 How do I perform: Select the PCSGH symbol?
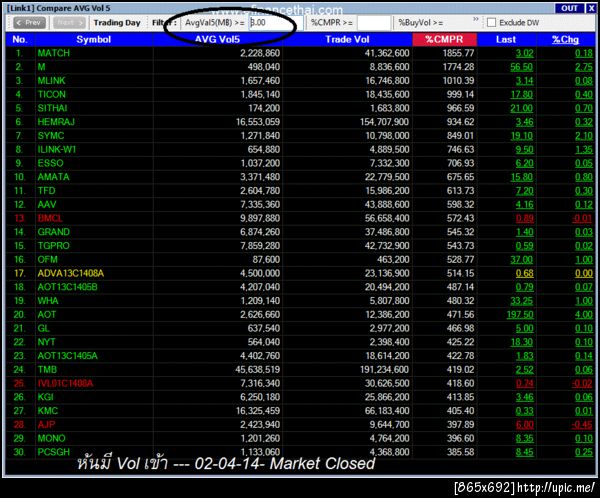click(x=54, y=452)
